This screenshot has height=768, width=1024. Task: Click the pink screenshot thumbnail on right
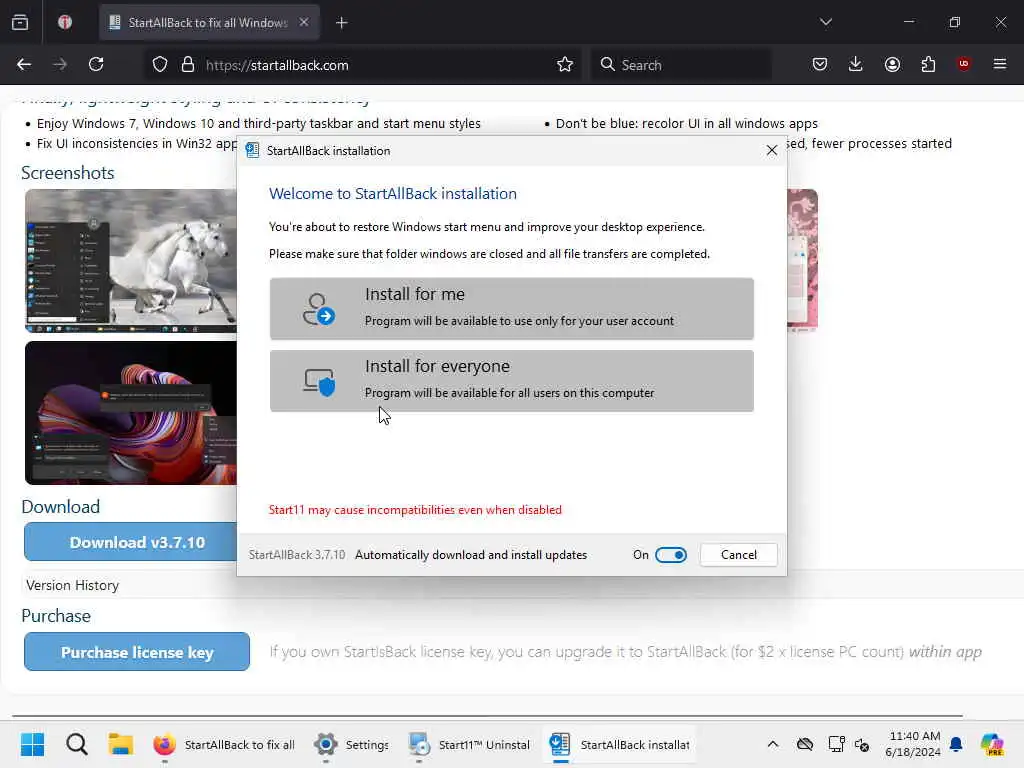(x=802, y=259)
